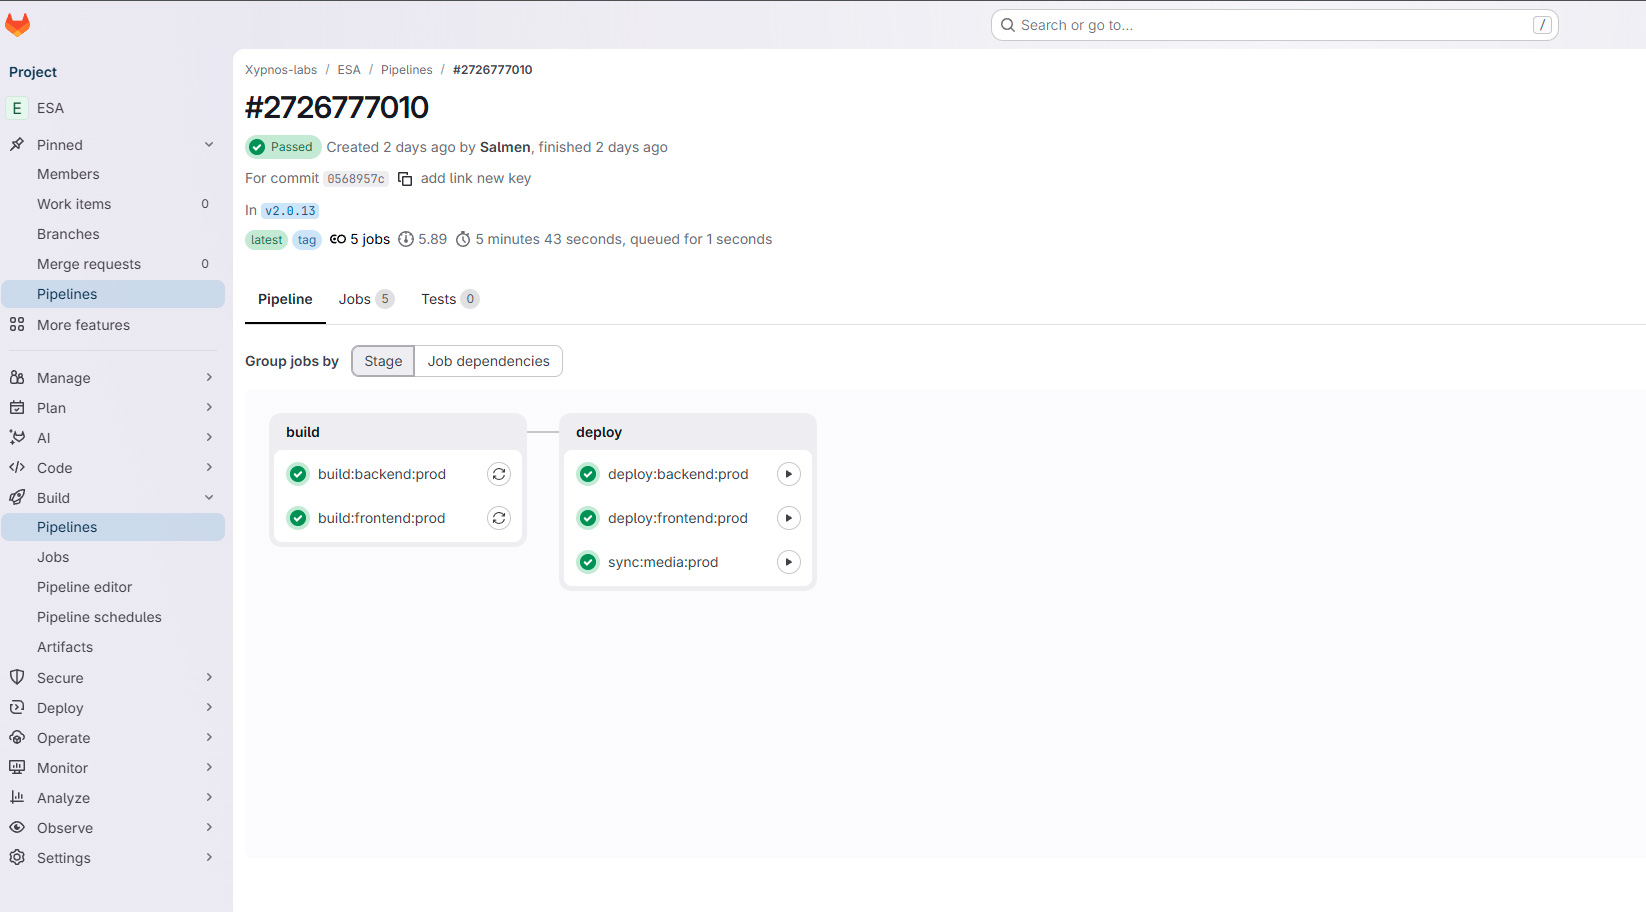Open Merge requests in sidebar

(x=113, y=264)
